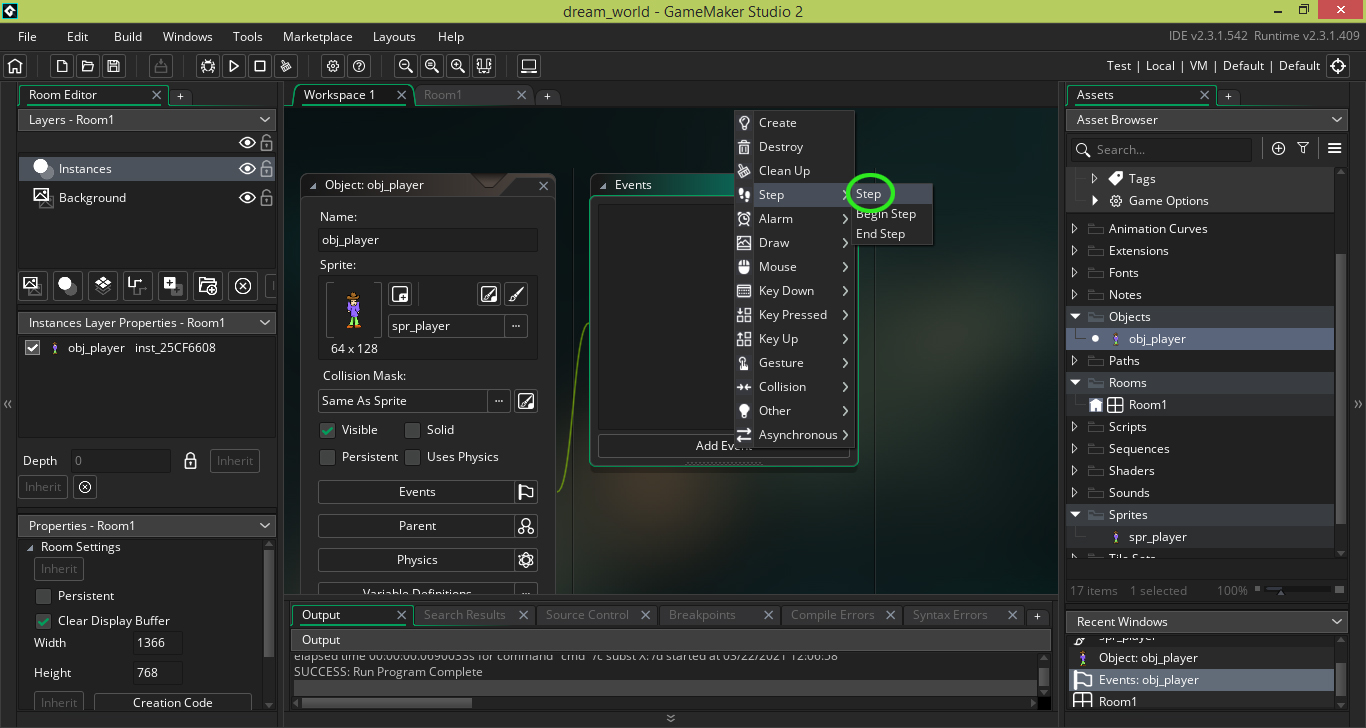Enable the Solid checkbox
The height and width of the screenshot is (728, 1366).
pyautogui.click(x=412, y=430)
